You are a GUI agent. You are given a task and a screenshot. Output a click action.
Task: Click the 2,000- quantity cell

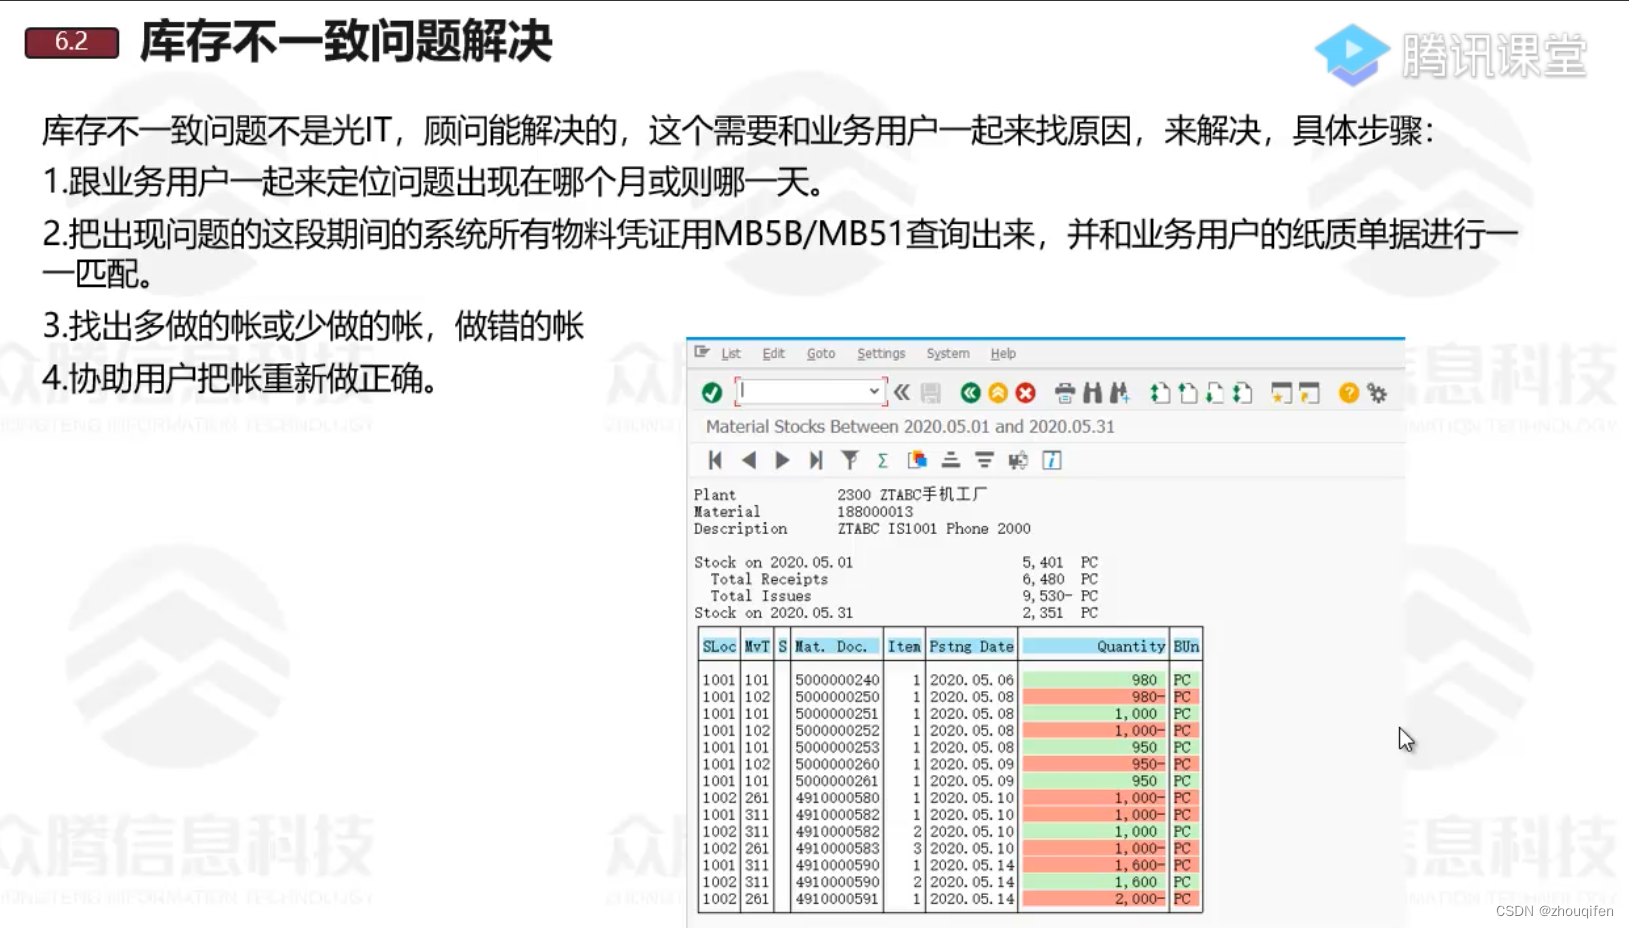[1094, 899]
